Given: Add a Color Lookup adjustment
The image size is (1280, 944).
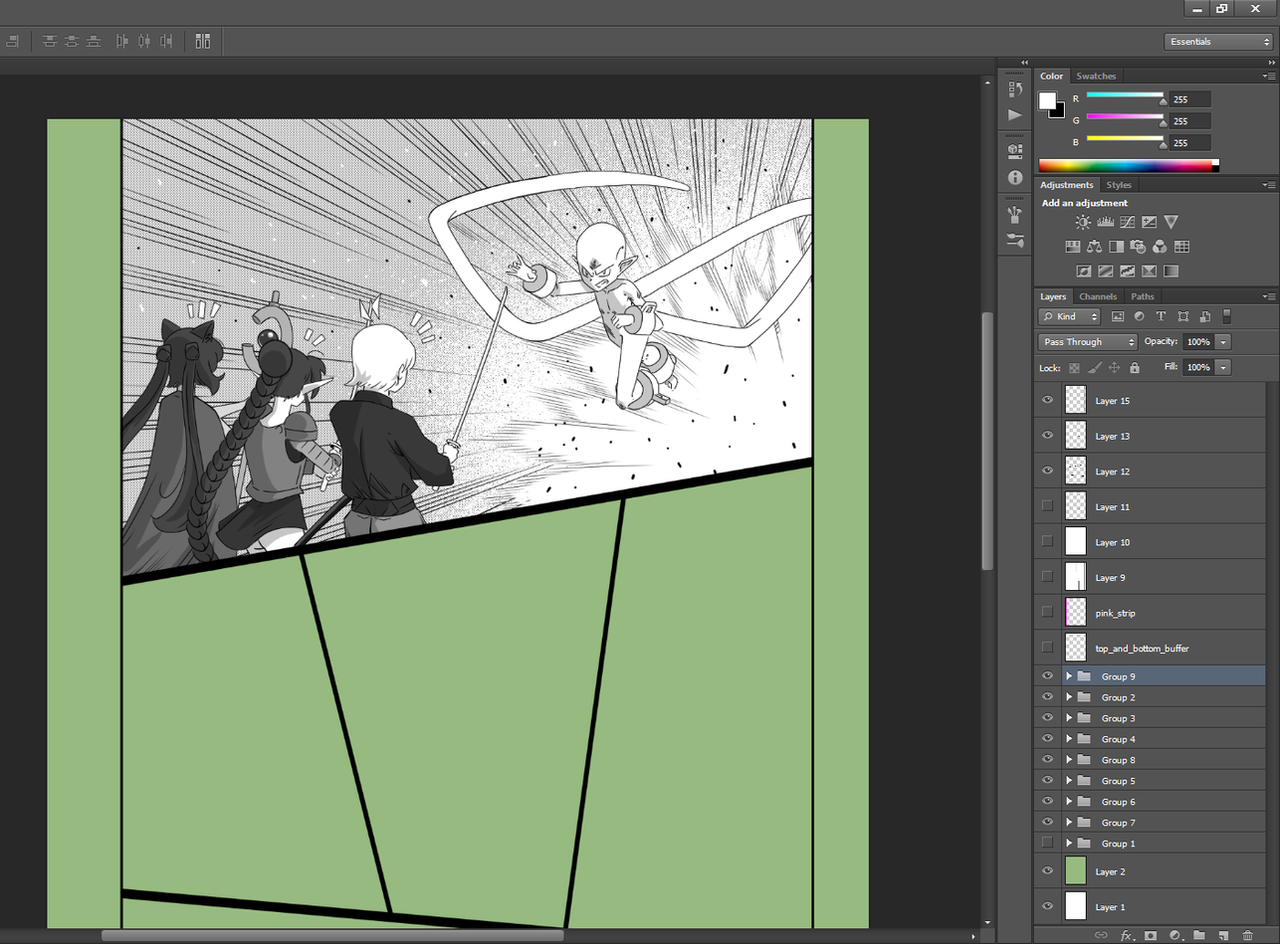Looking at the screenshot, I should (x=1182, y=247).
